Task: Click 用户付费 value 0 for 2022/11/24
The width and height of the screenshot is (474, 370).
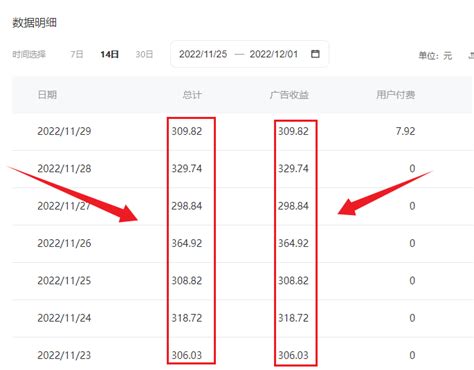Action: tap(412, 318)
